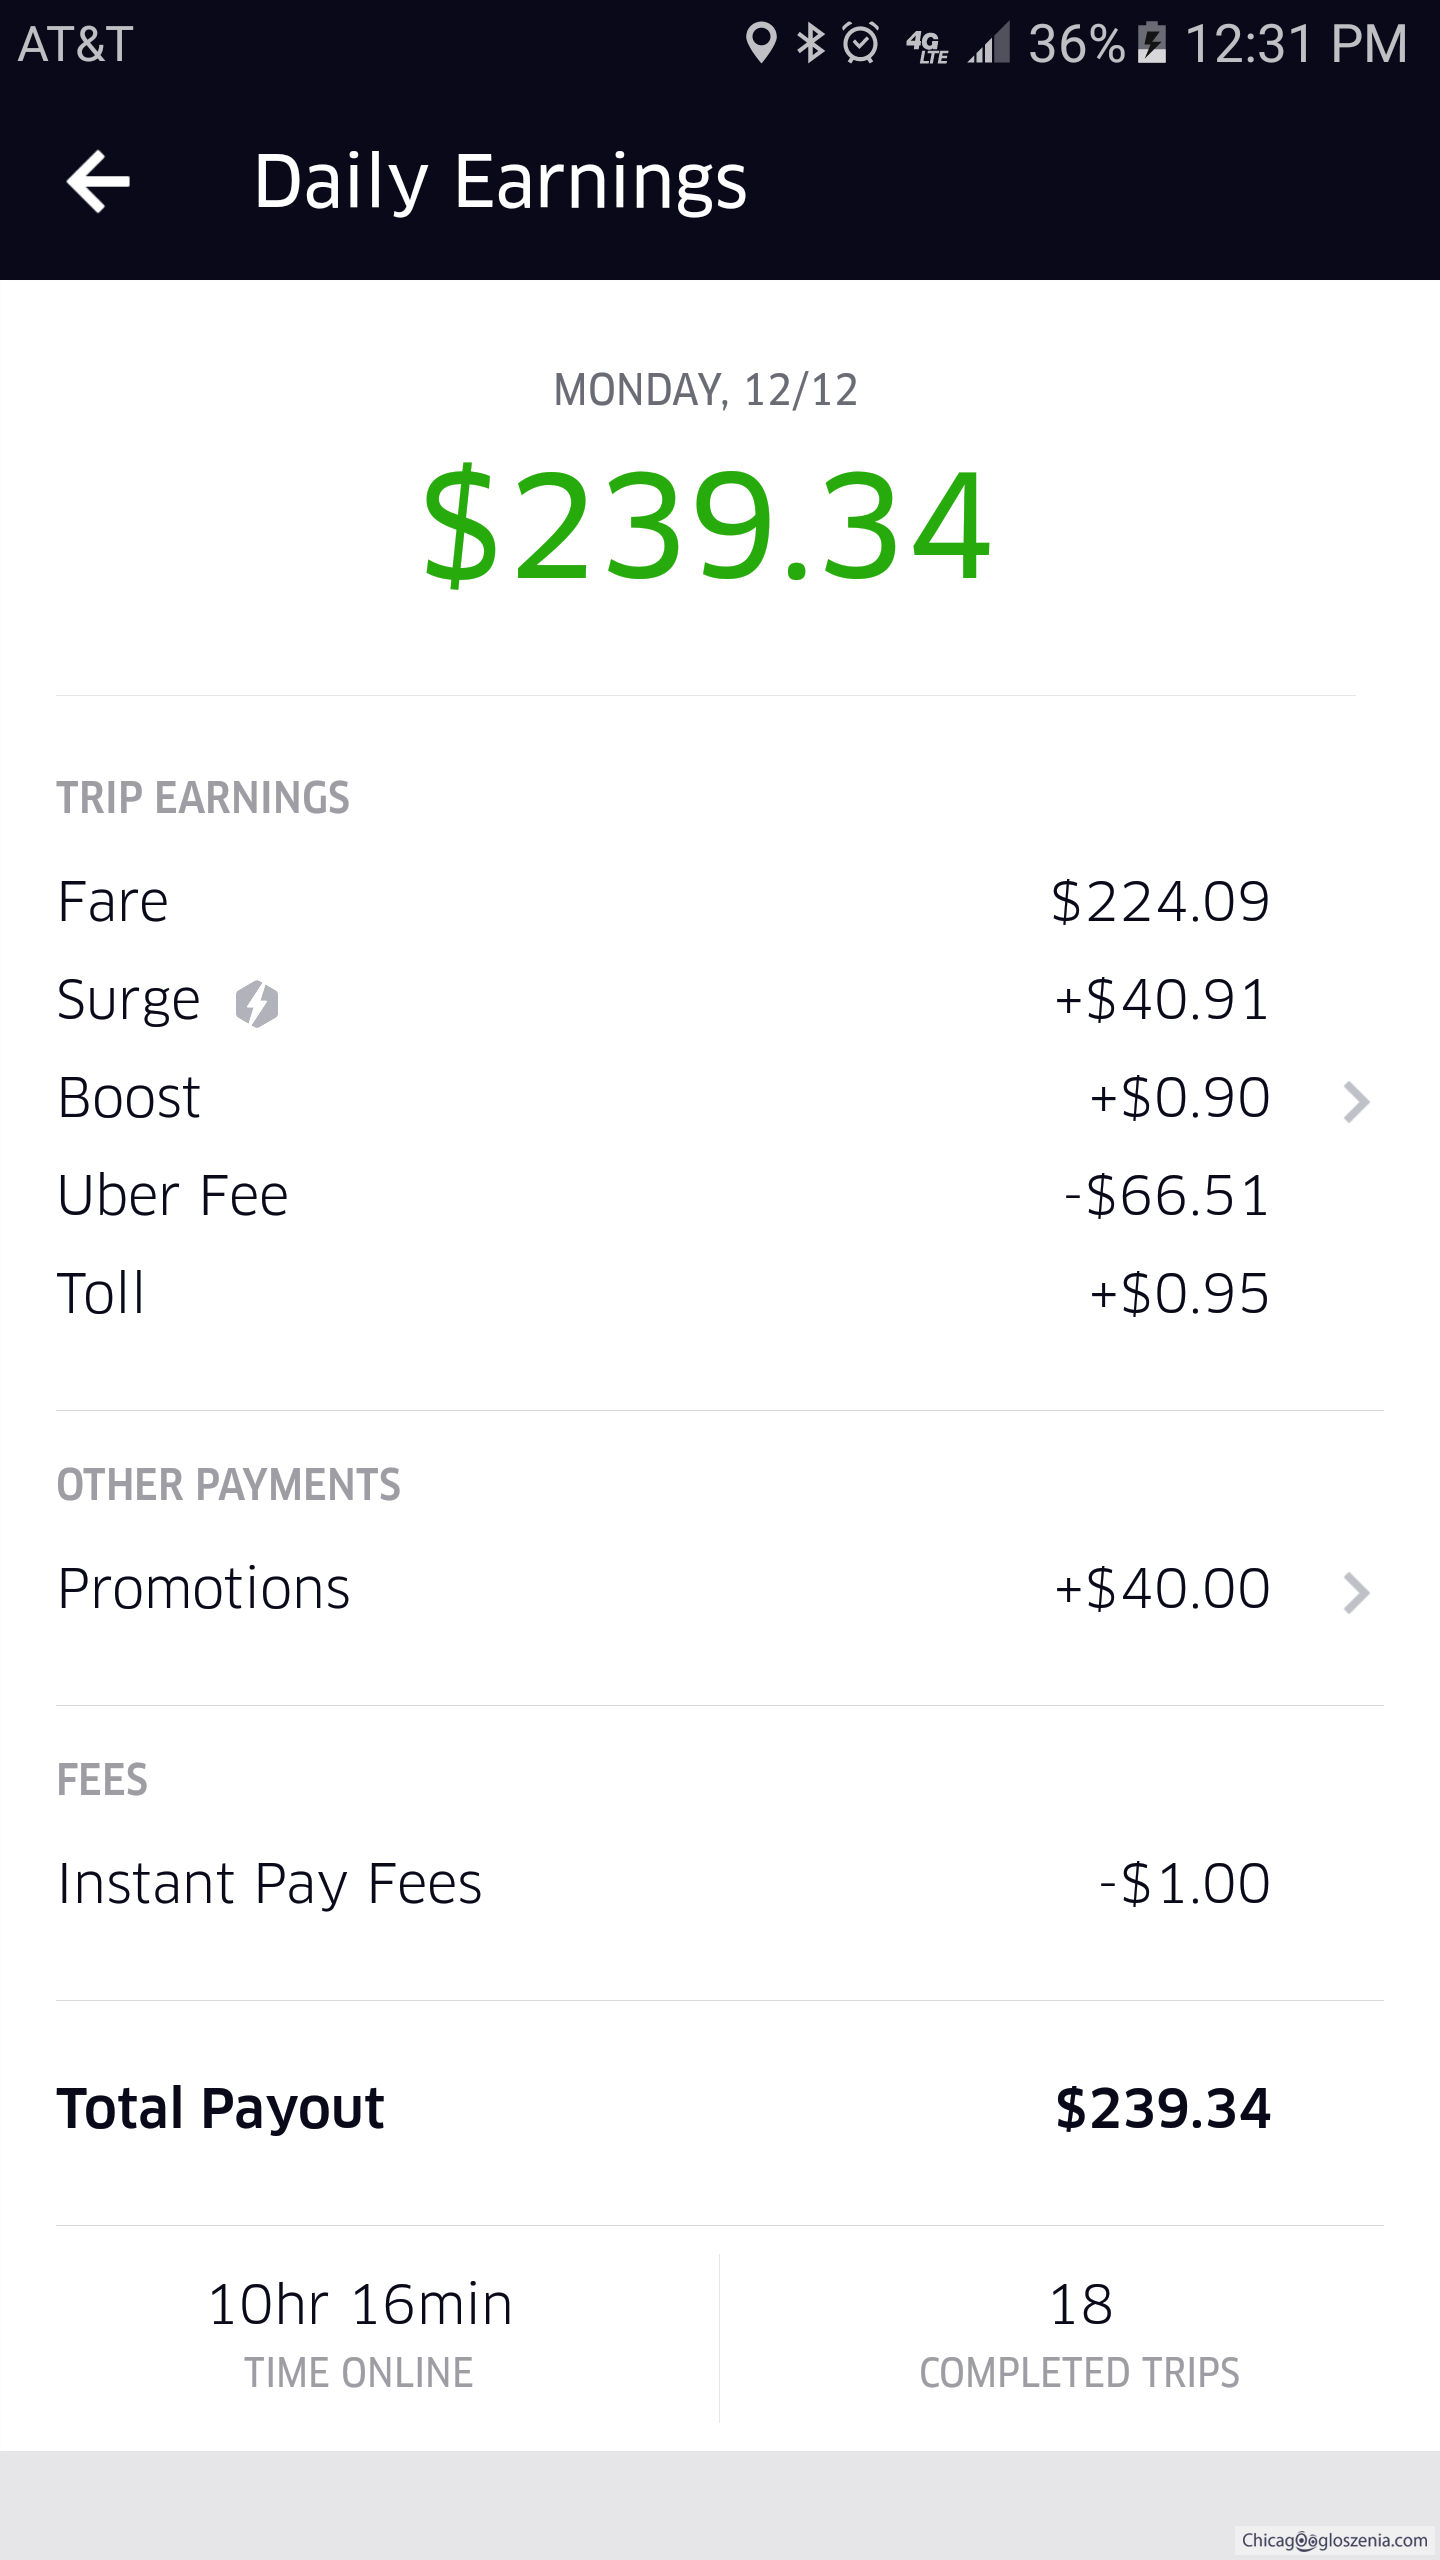The image size is (1440, 2560).
Task: Tap the green $239.34 total amount
Action: [706, 525]
